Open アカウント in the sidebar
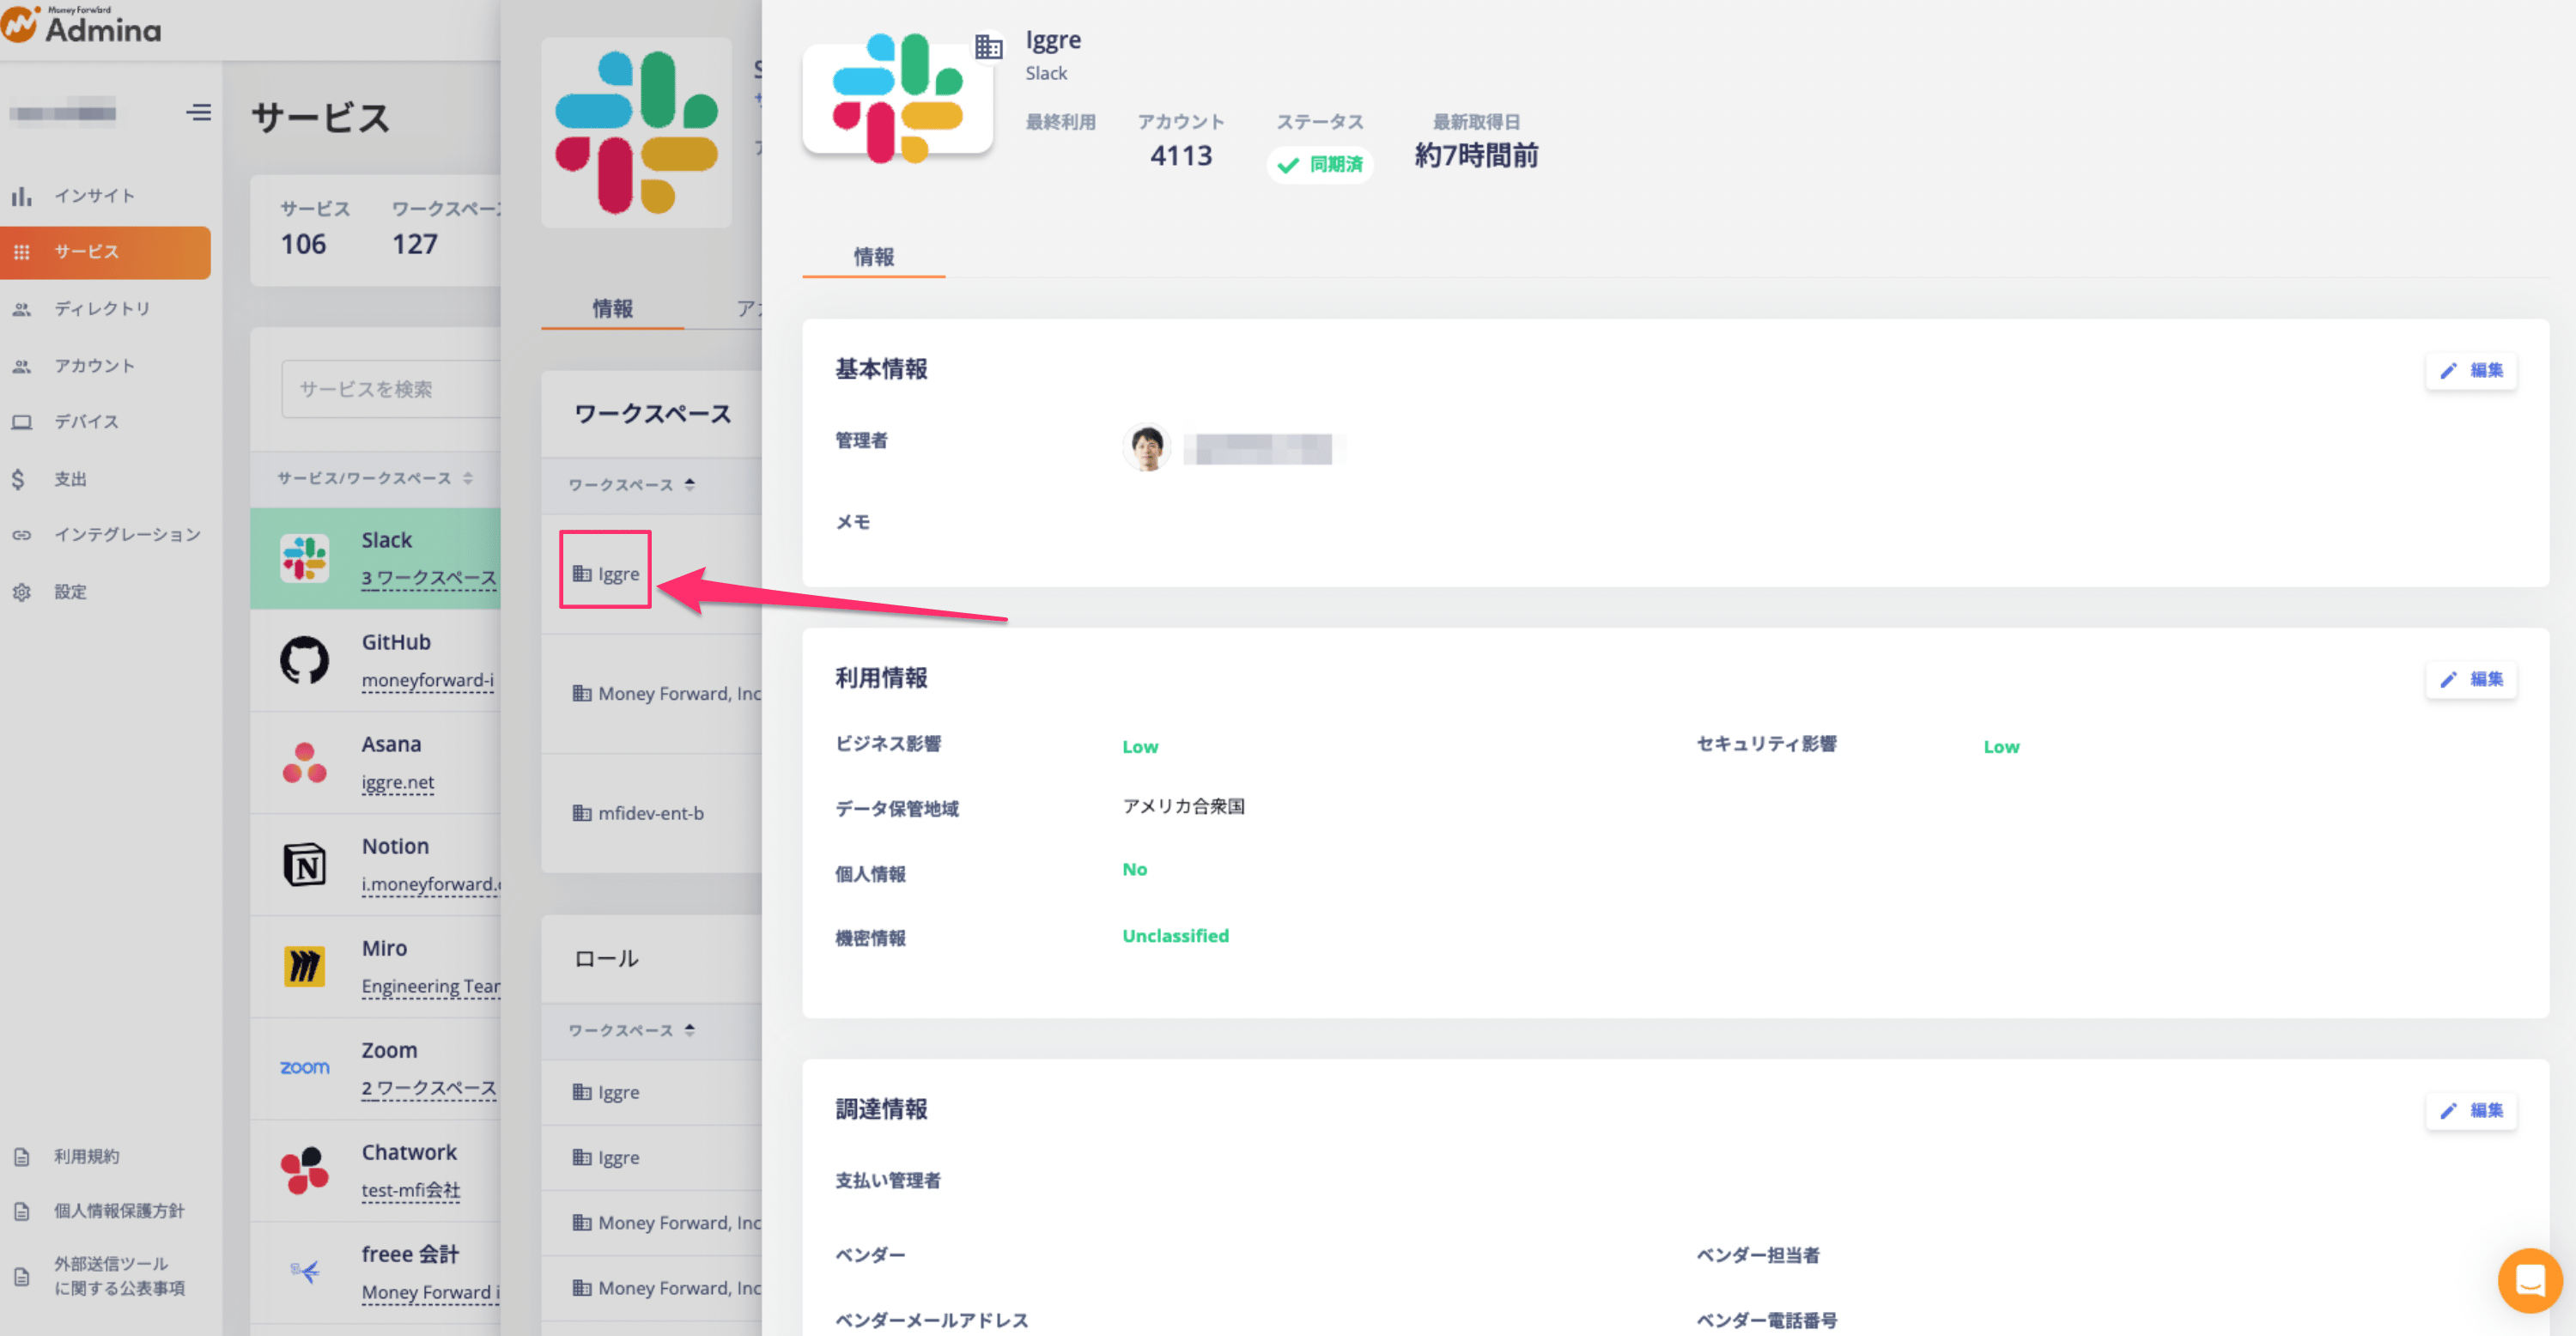The width and height of the screenshot is (2576, 1336). [x=94, y=366]
